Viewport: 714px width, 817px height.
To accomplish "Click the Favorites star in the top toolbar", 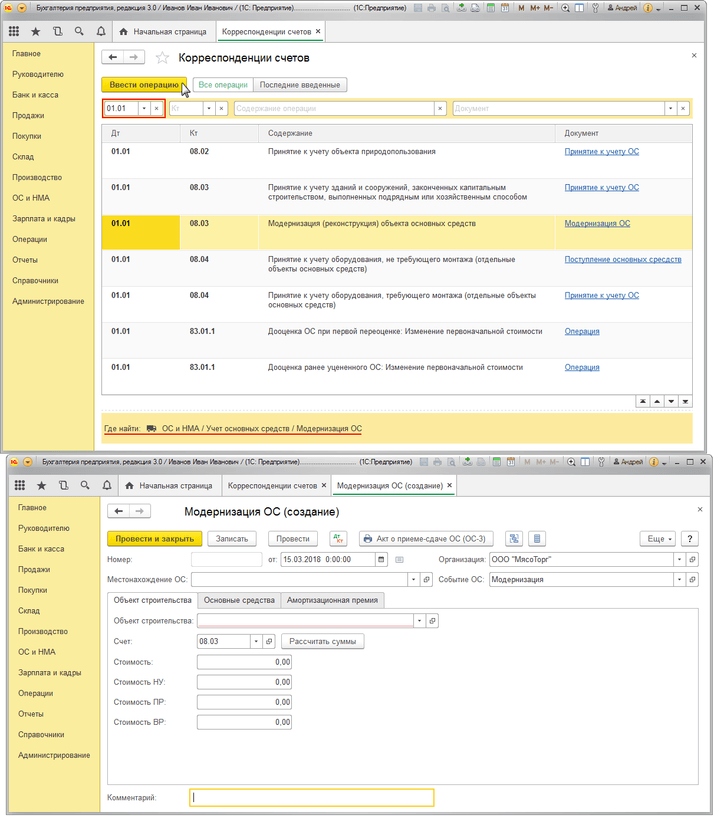I will pyautogui.click(x=41, y=31).
